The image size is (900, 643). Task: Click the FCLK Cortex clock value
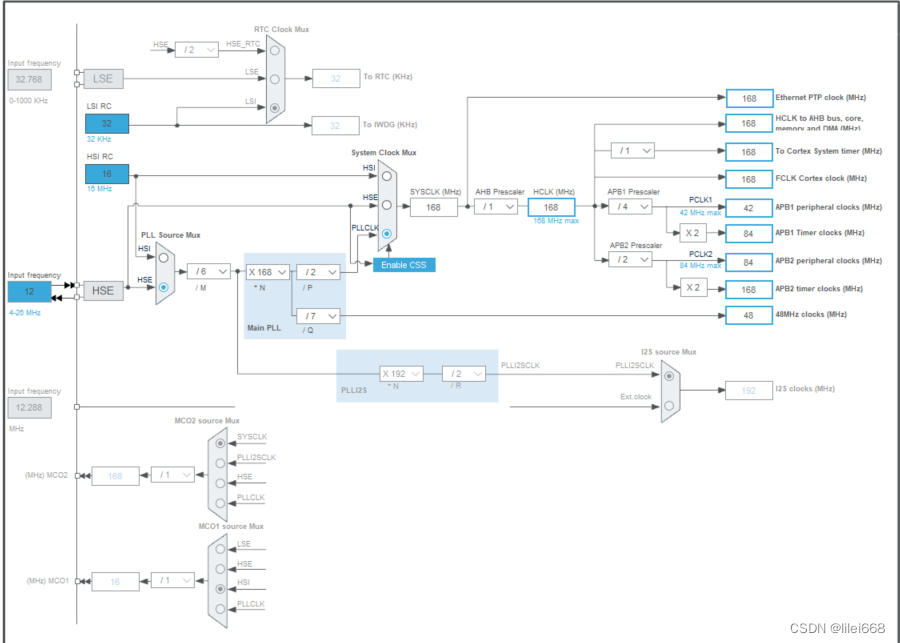[x=749, y=179]
